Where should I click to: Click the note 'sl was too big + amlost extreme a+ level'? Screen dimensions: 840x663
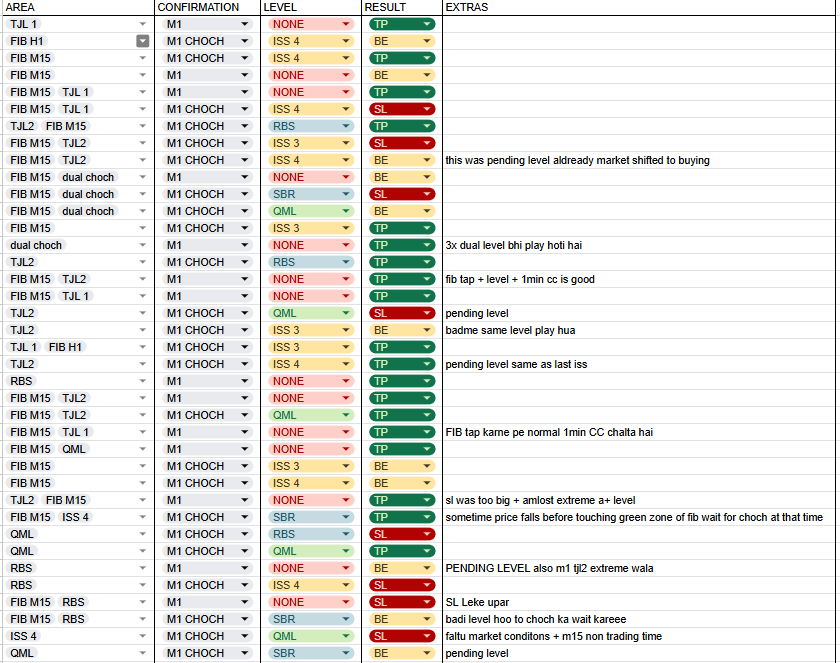pos(540,500)
